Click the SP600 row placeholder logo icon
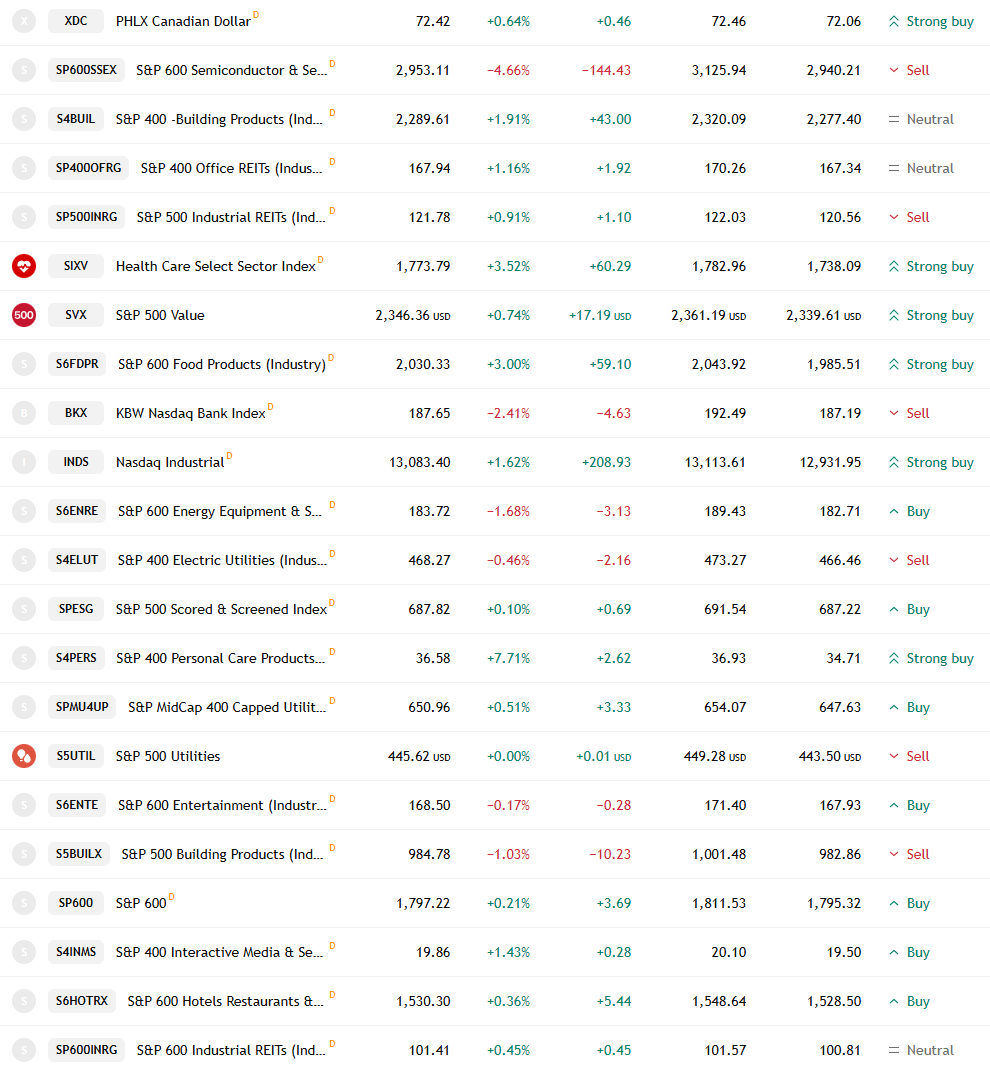Screen dimensions: 990x1073 tap(24, 903)
